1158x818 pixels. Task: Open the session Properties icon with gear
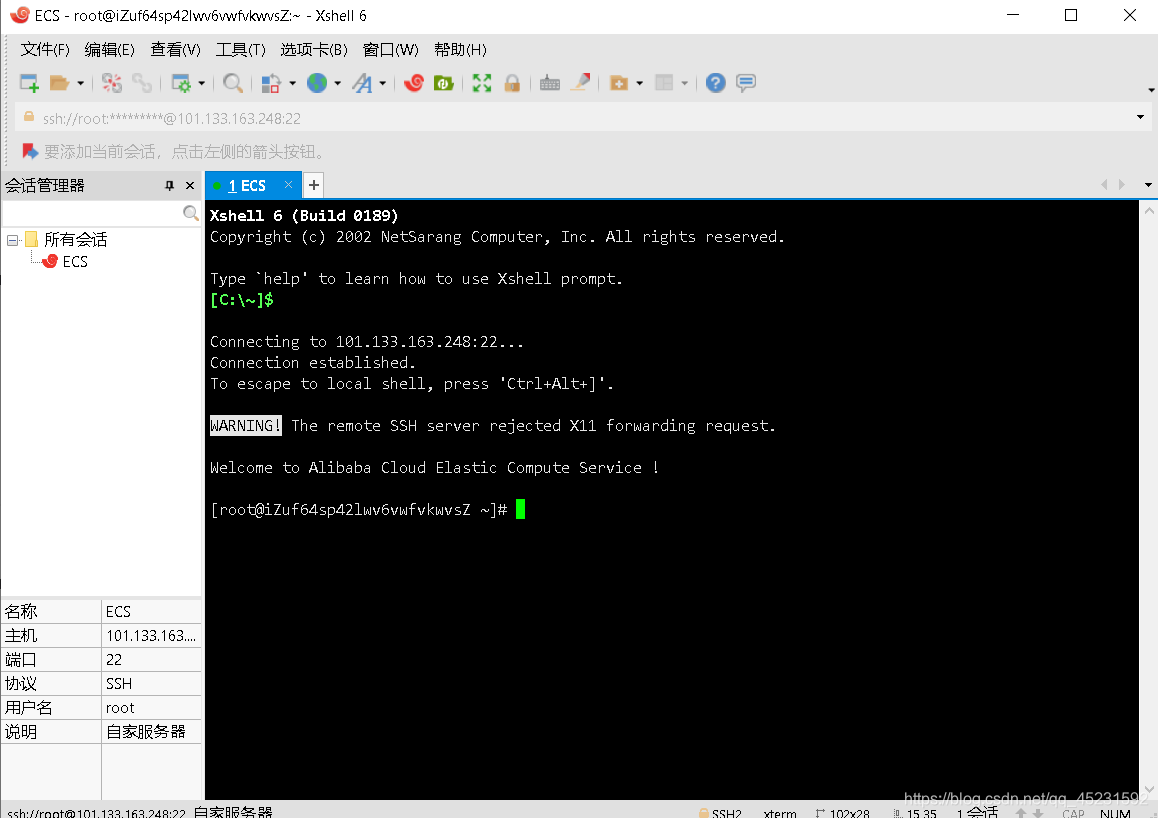(x=180, y=83)
